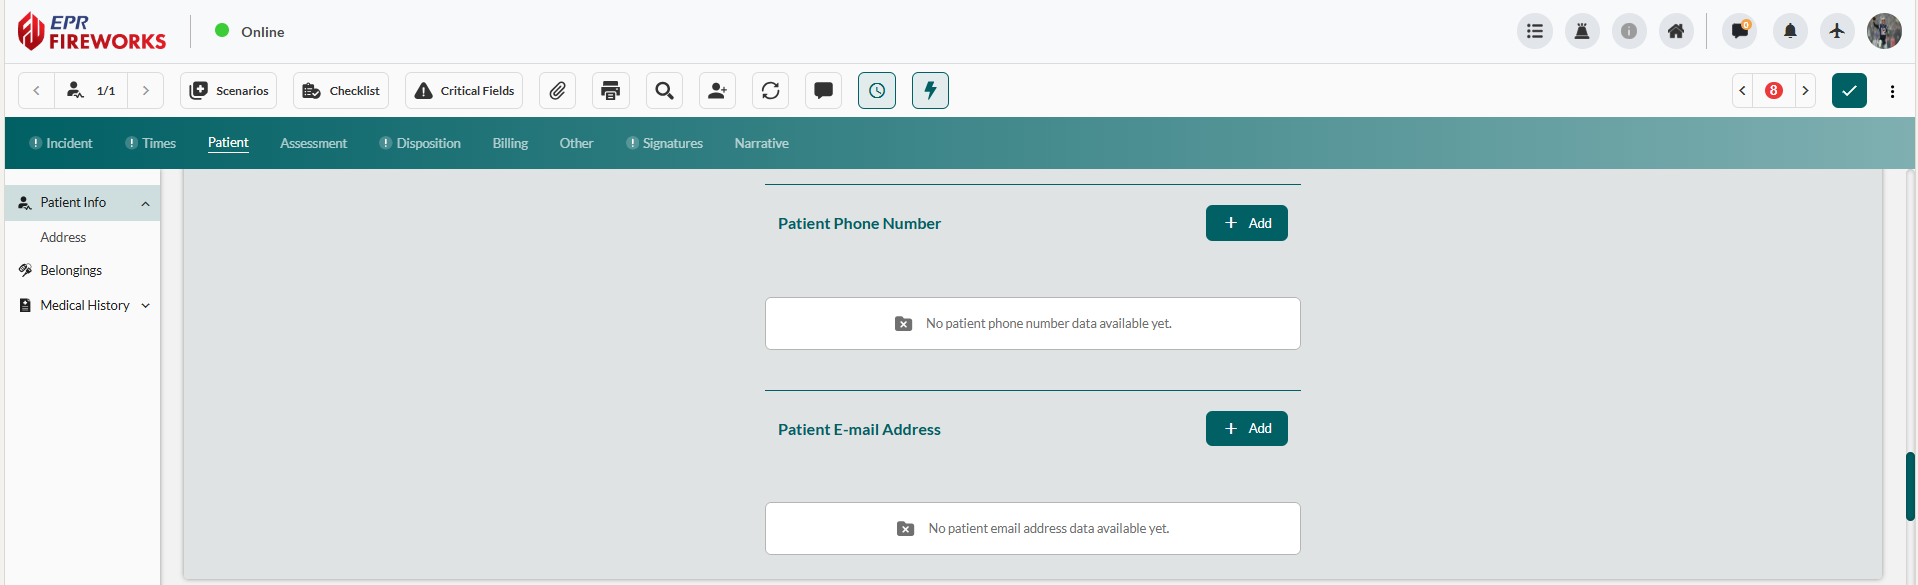1918x585 pixels.
Task: Toggle the clock icon button
Action: click(877, 91)
